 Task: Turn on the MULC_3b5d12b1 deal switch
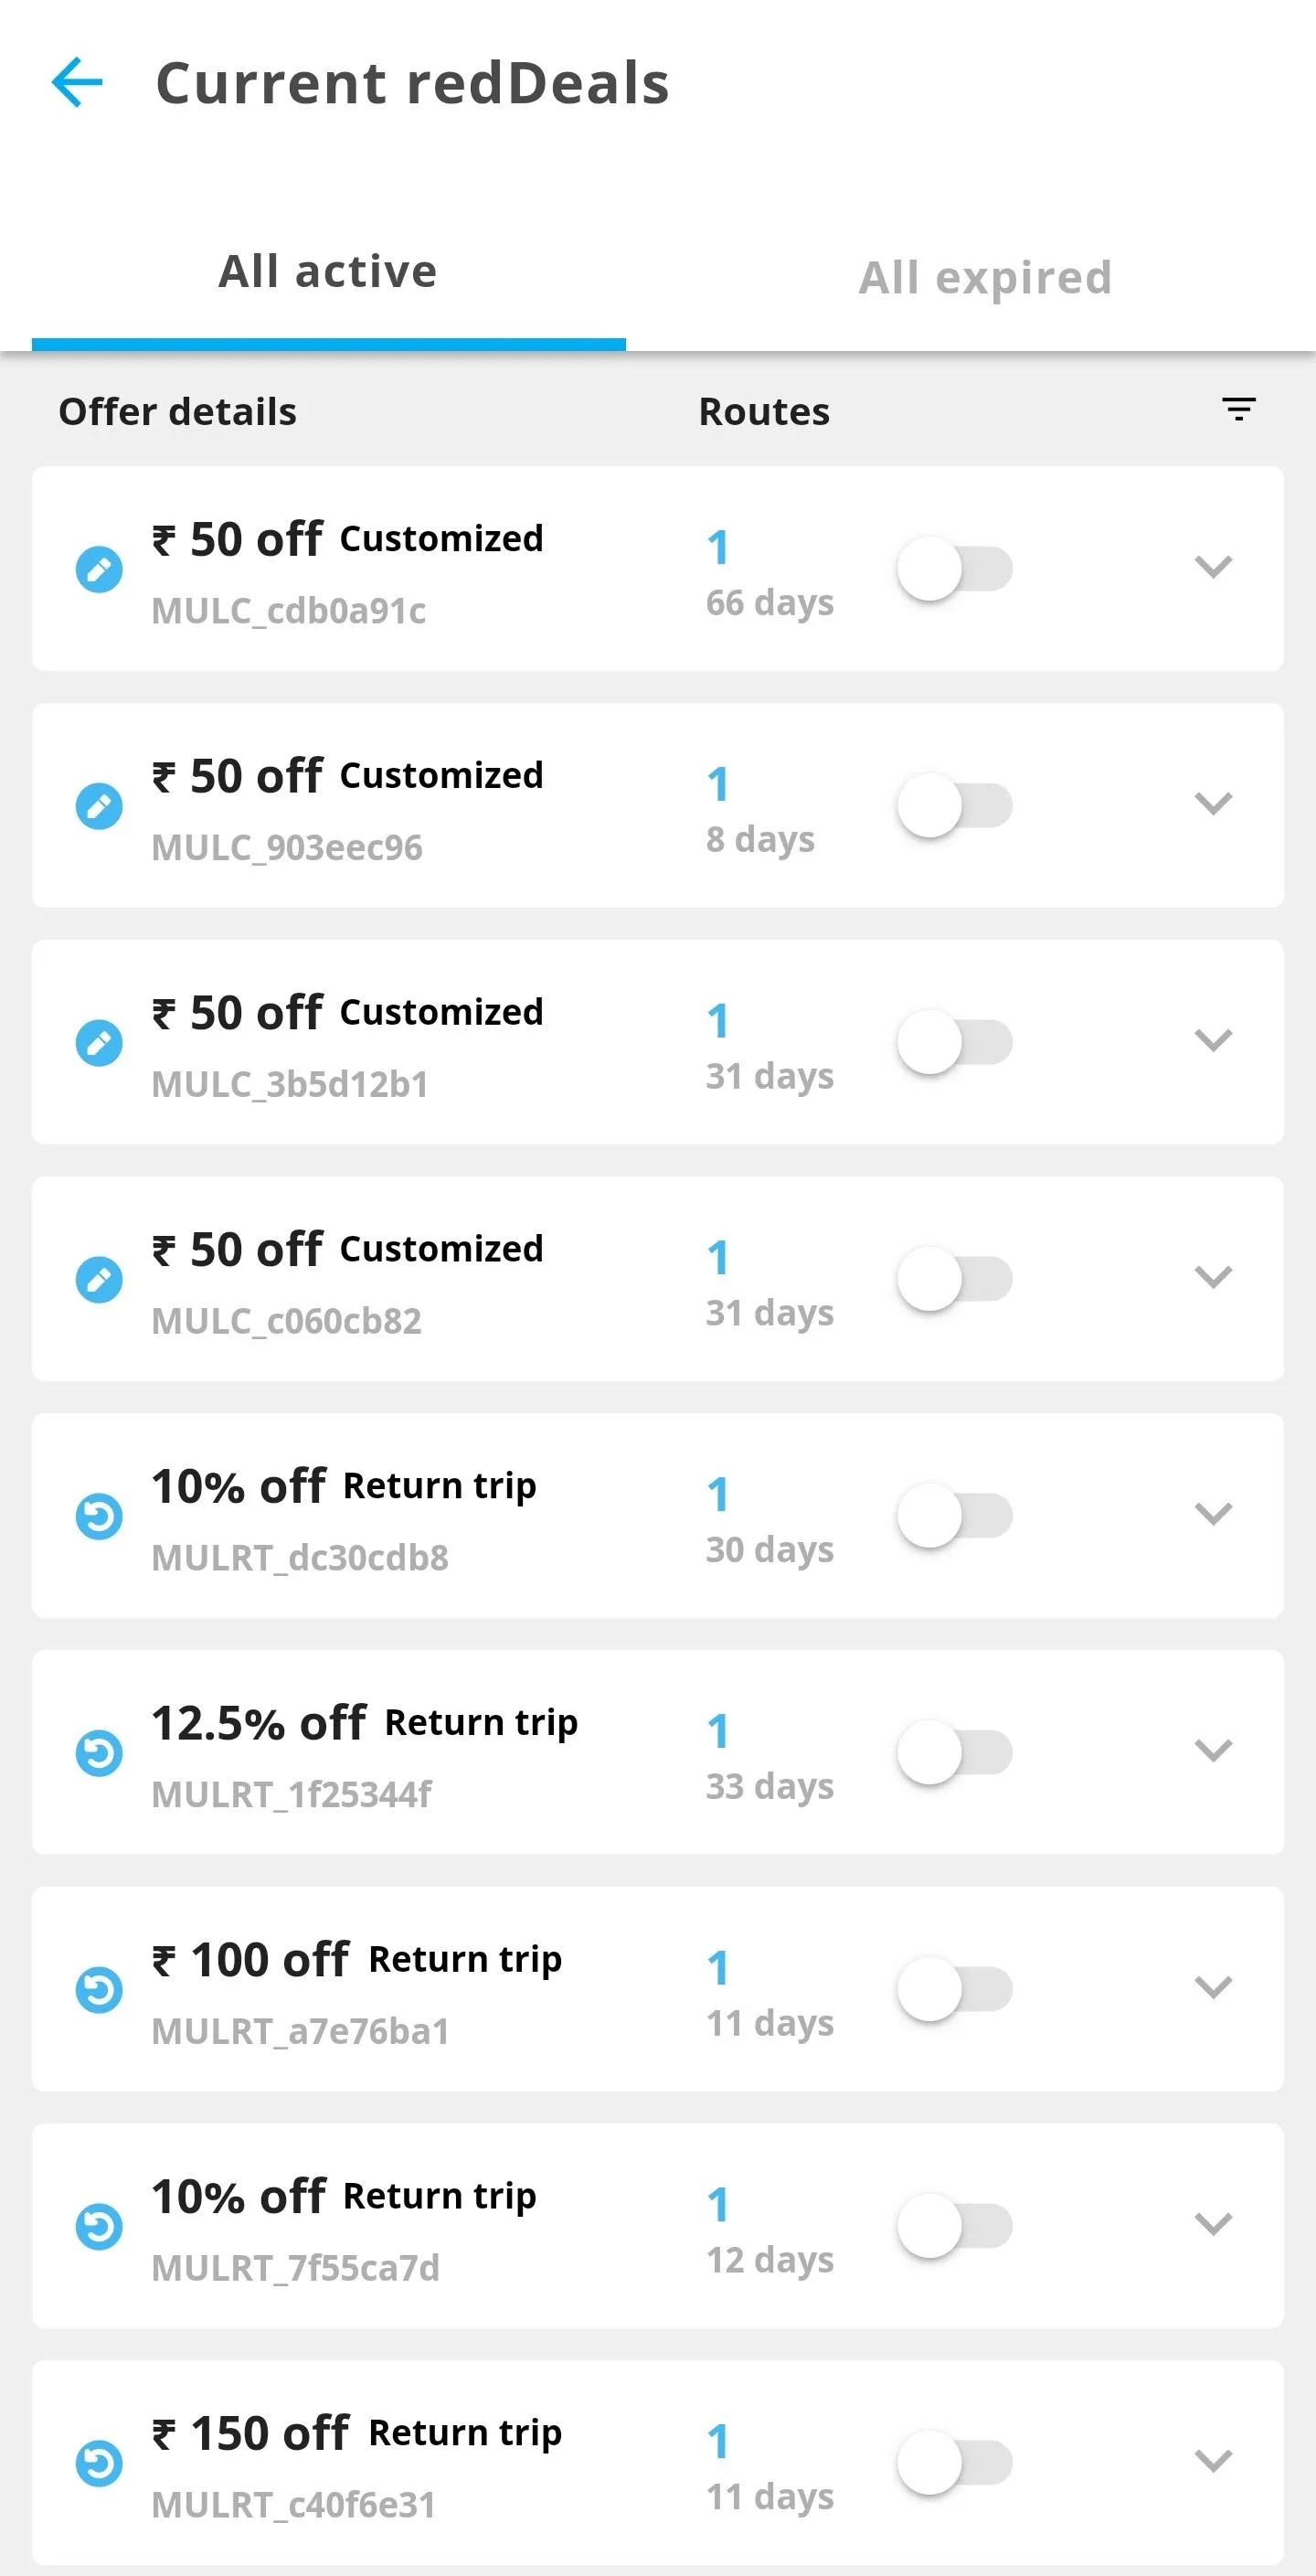[954, 1042]
